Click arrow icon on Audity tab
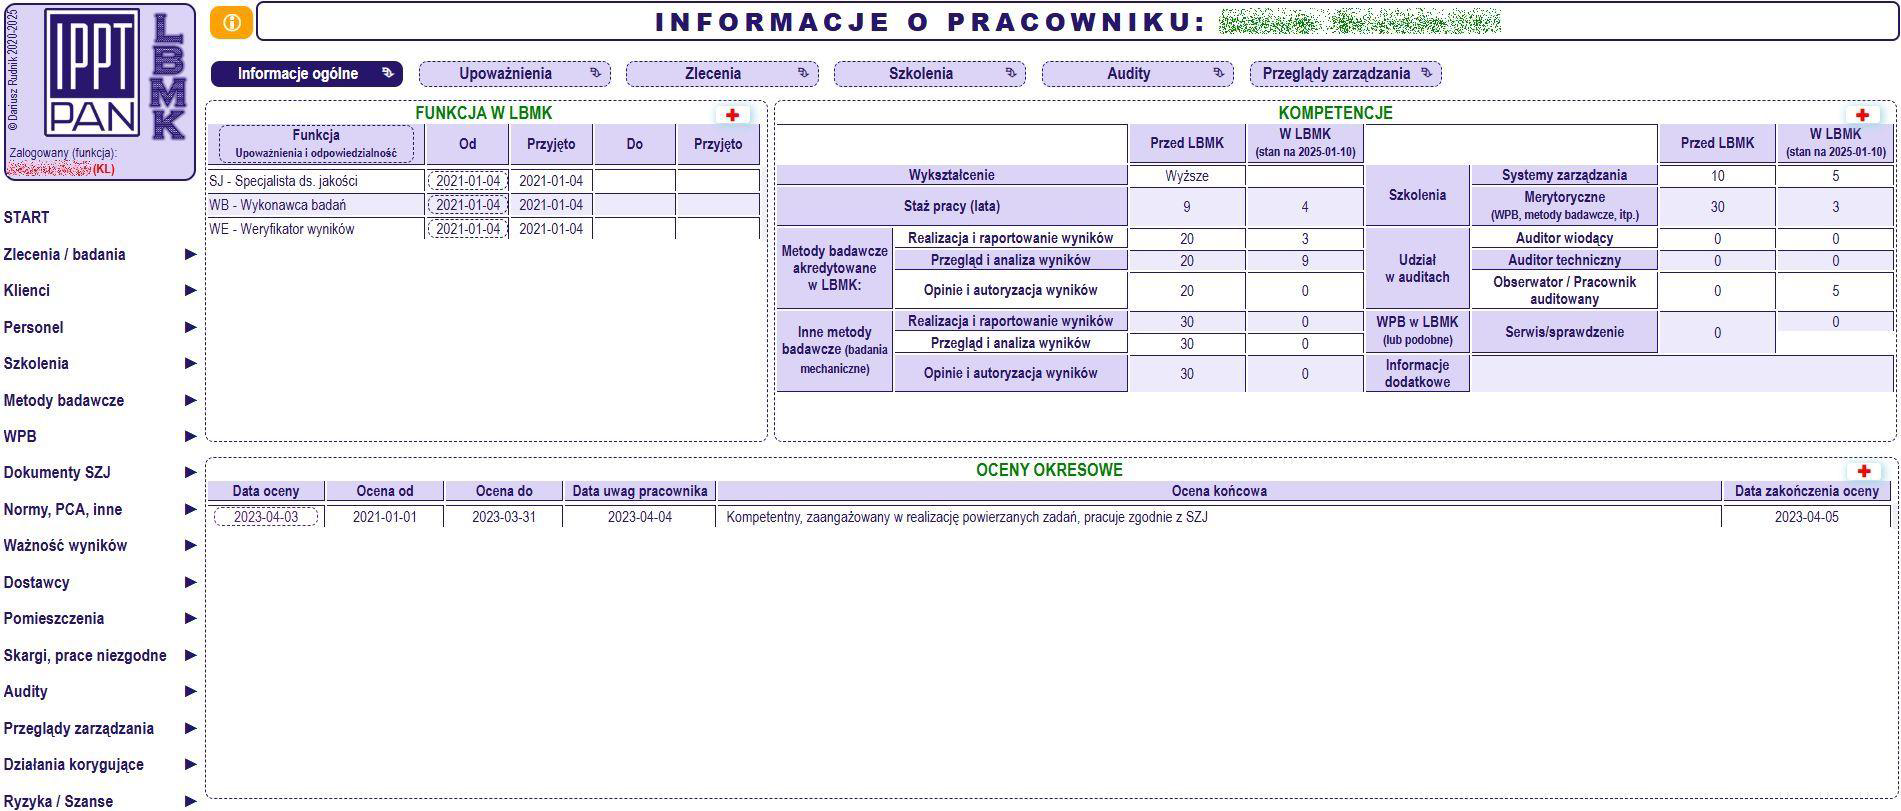Screen dimensions: 1901x811 pos(1218,73)
